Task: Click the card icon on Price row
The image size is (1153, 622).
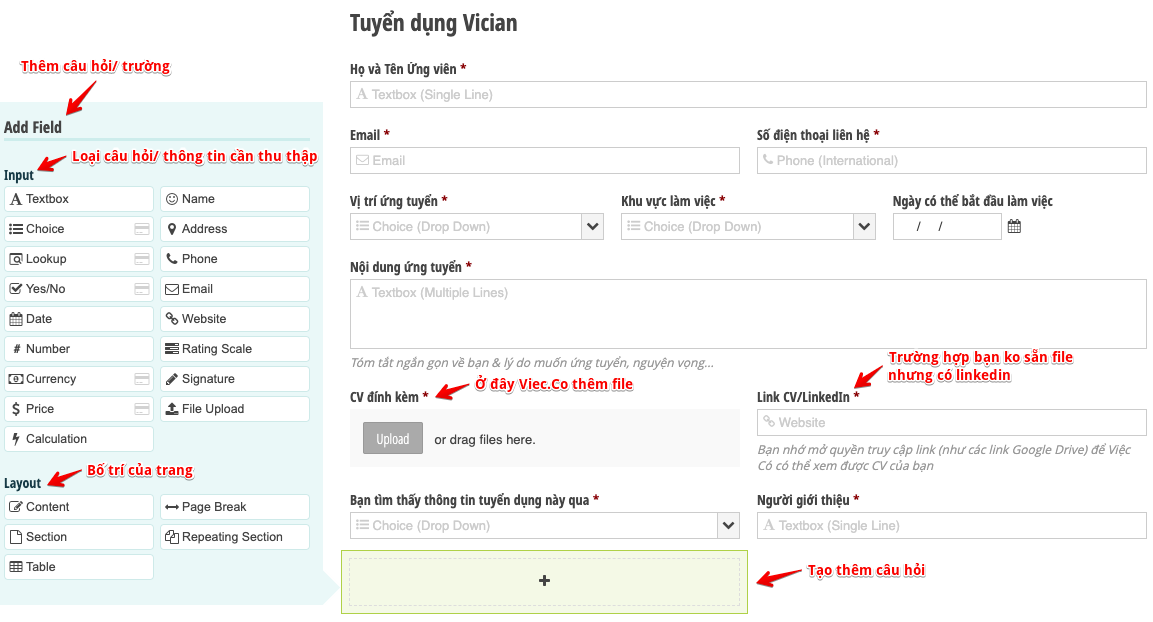Action: 142,409
